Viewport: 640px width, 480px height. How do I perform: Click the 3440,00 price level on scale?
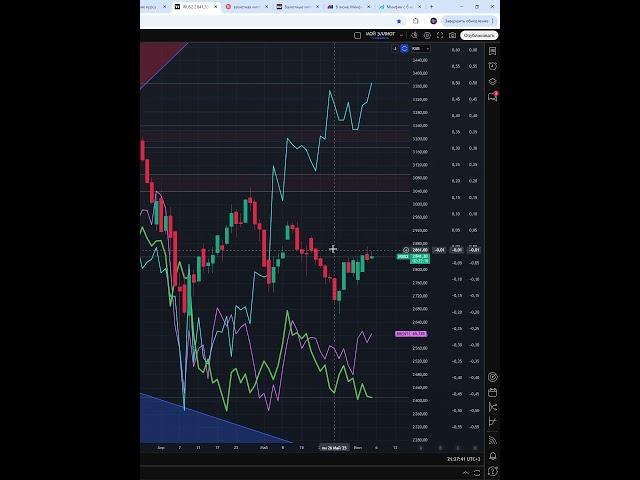pos(420,60)
